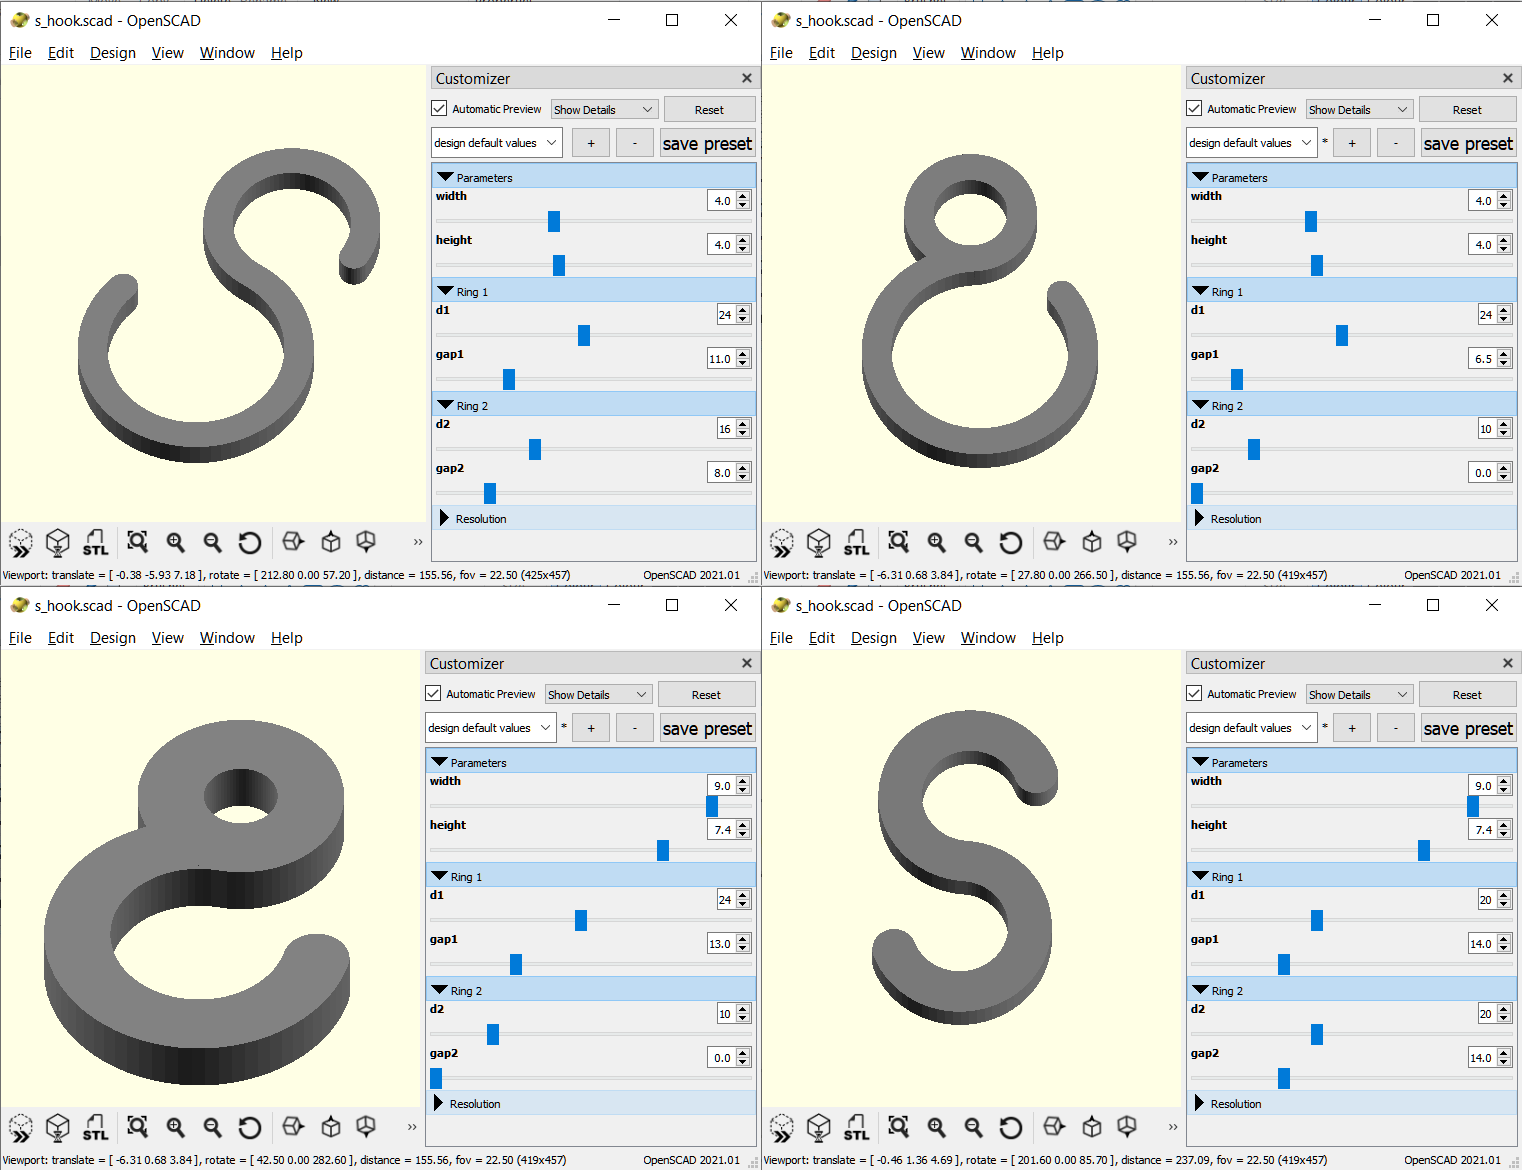Click Render icon in top-right window toolbar
Image resolution: width=1522 pixels, height=1170 pixels.
click(x=819, y=543)
